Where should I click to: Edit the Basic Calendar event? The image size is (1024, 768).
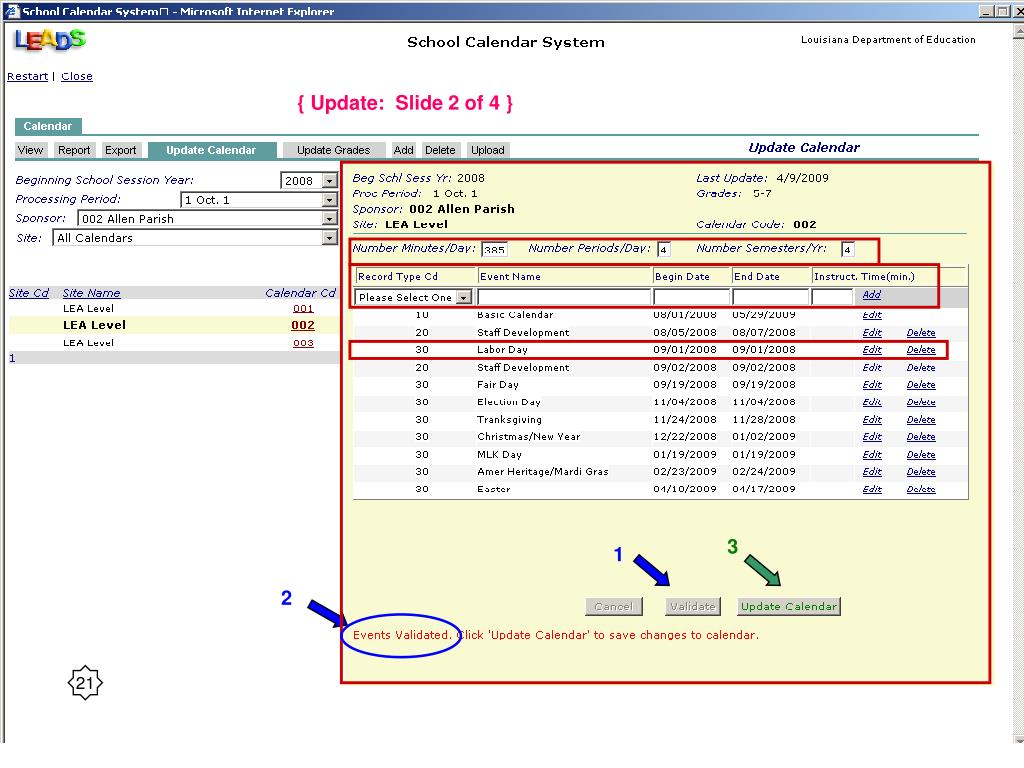pyautogui.click(x=872, y=315)
